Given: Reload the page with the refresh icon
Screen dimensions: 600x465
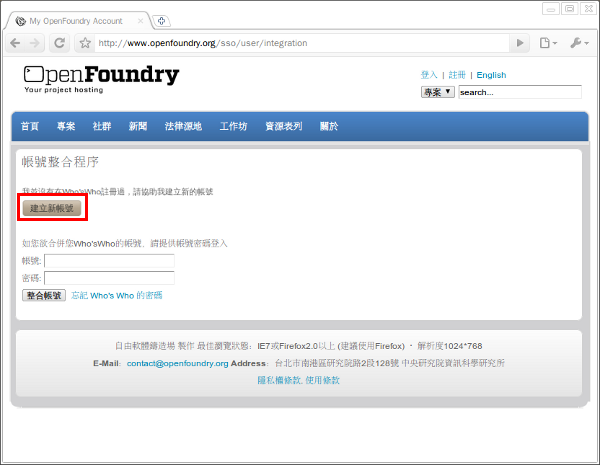Looking at the screenshot, I should coord(59,43).
